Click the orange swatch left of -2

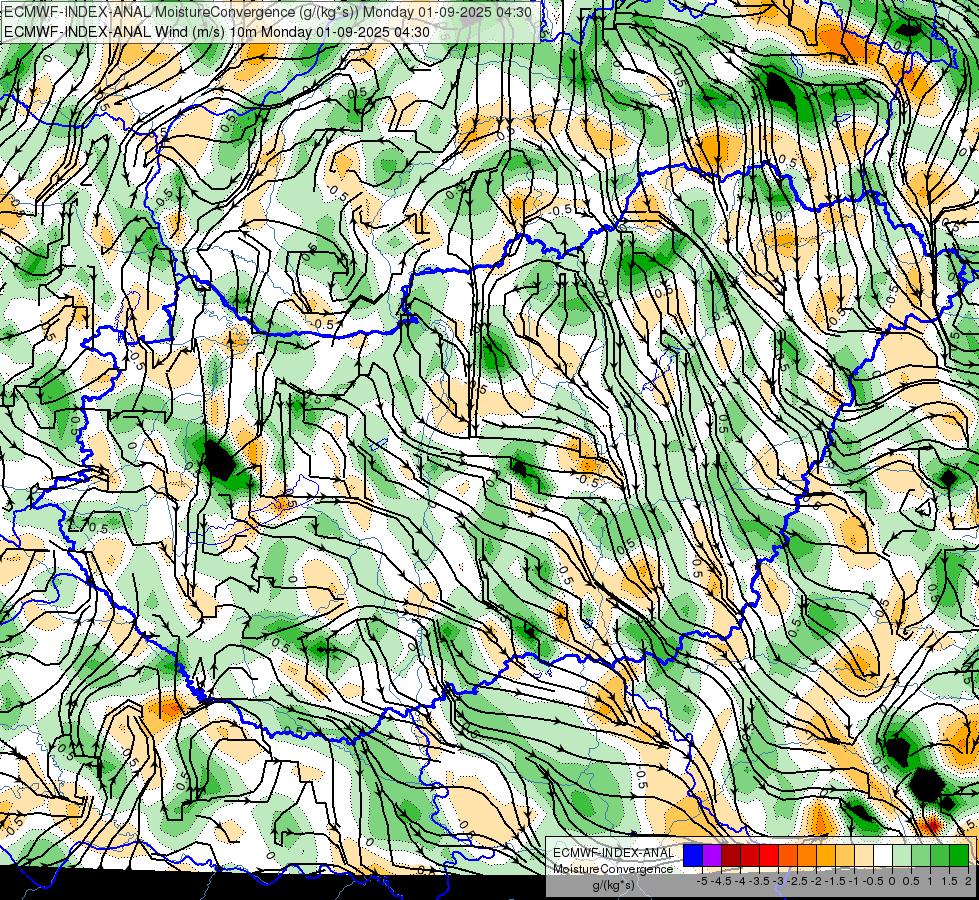coord(807,856)
